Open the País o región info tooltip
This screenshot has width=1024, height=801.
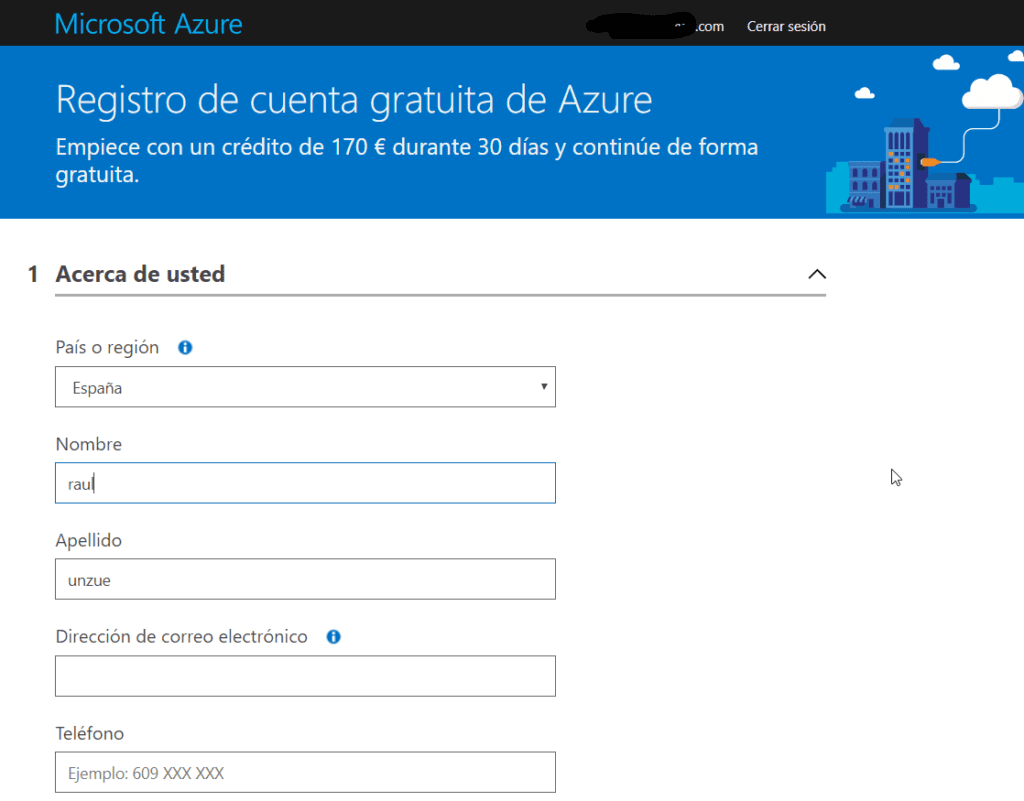(184, 347)
